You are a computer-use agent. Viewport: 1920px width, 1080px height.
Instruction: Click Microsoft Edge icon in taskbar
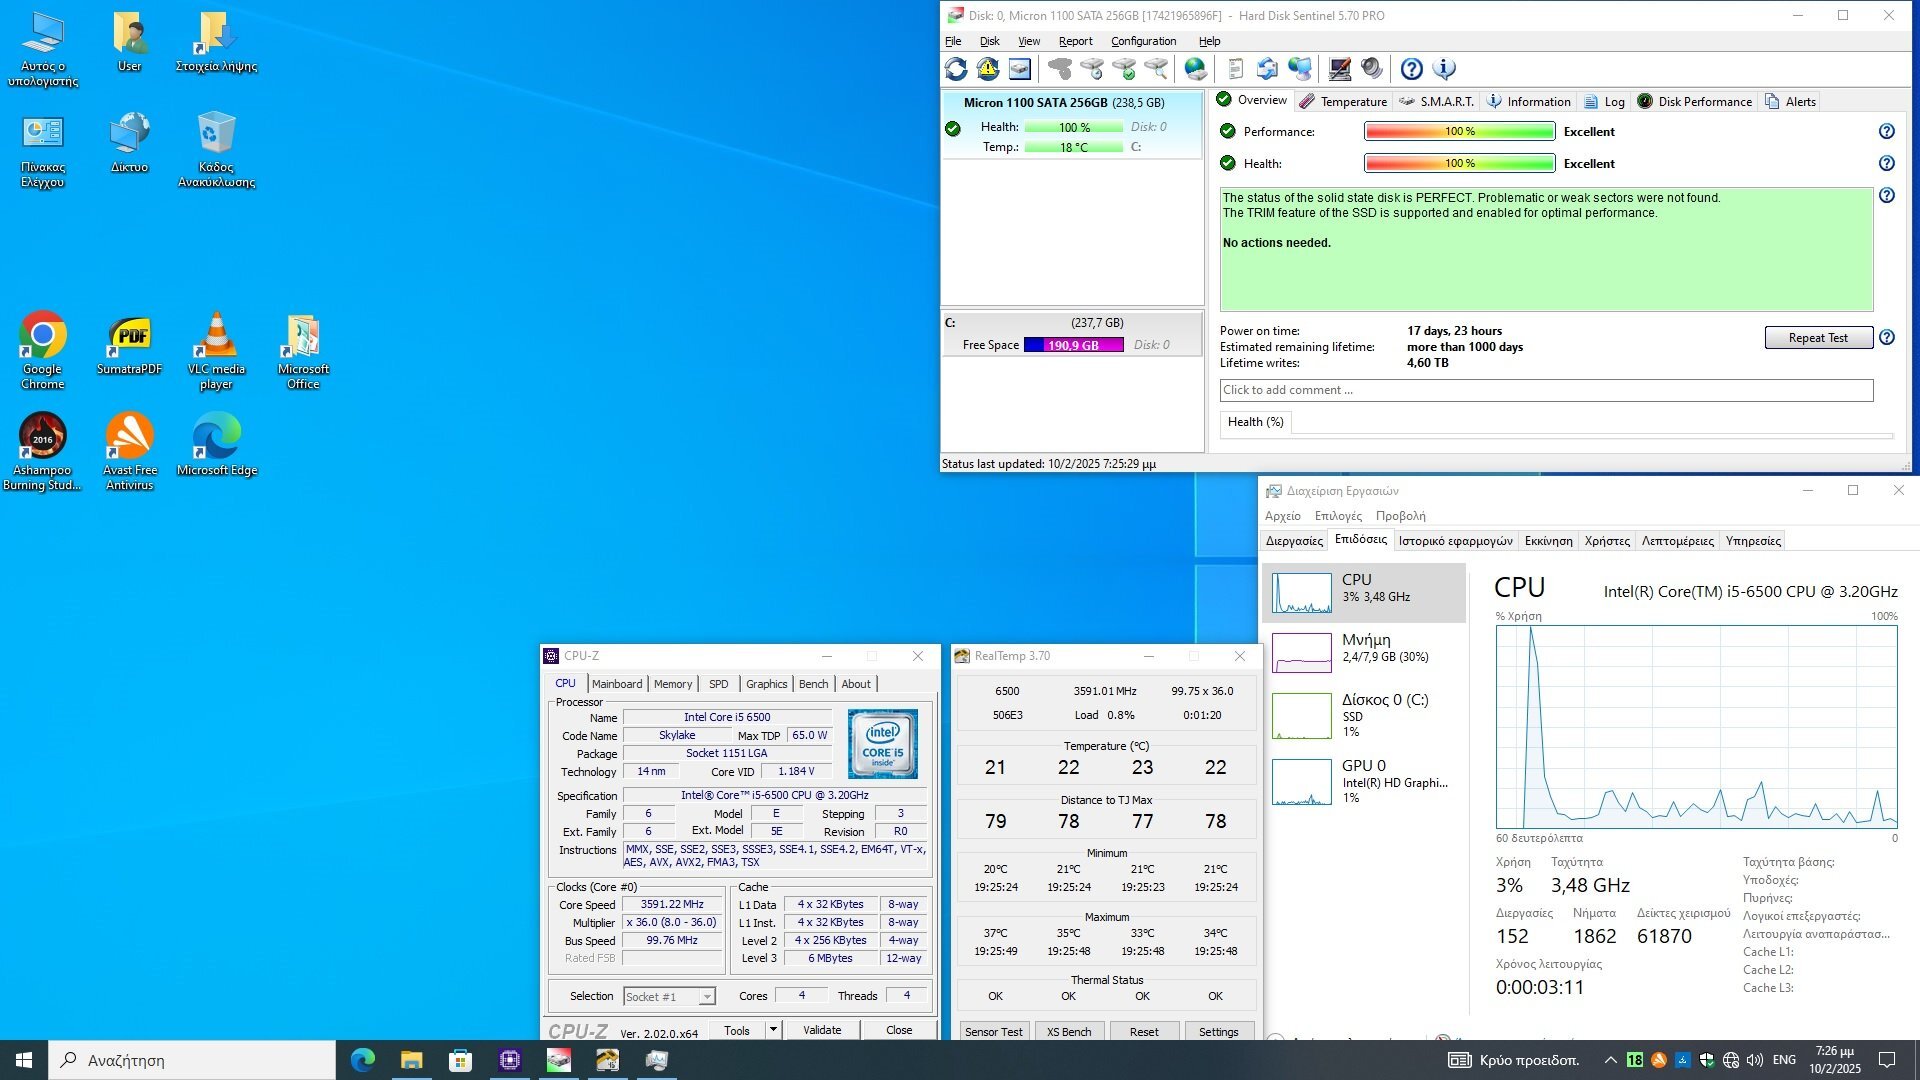(362, 1060)
